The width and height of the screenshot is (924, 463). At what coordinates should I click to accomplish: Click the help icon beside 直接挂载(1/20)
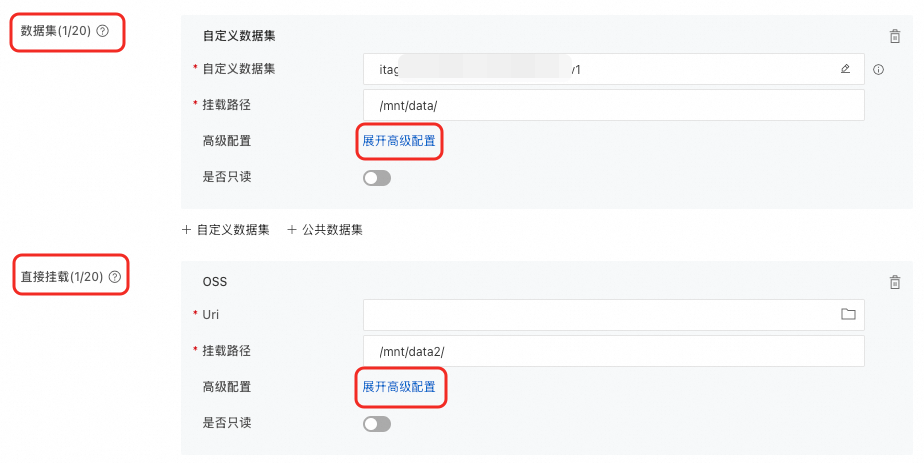pos(114,277)
